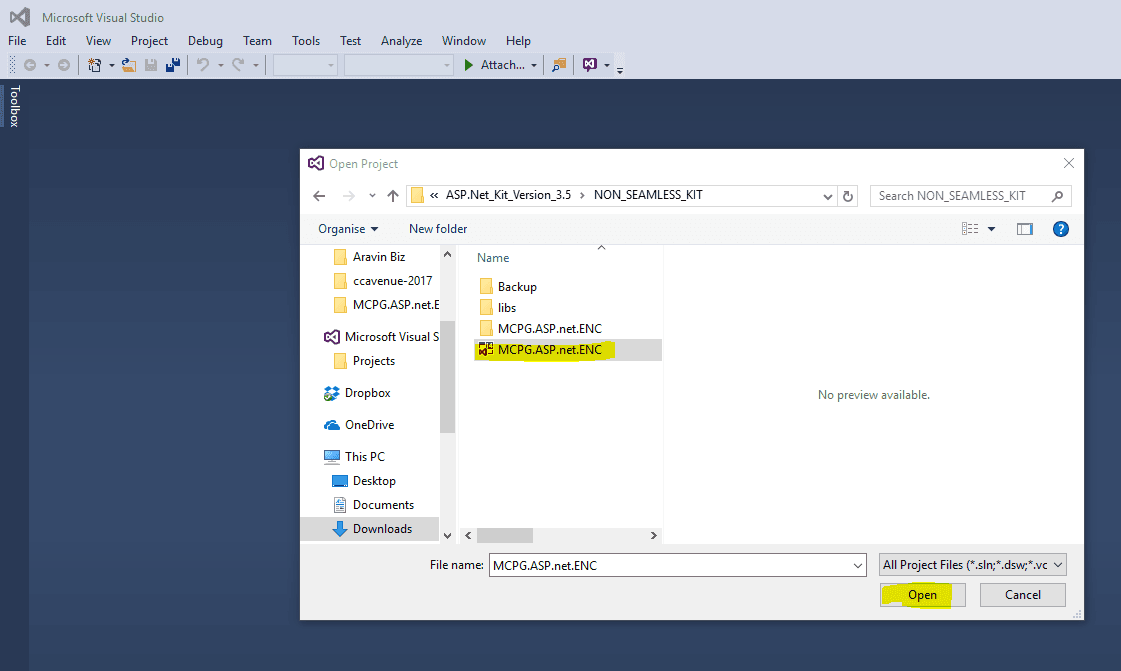Click the file list horizontal scrollbar thumb

click(x=505, y=535)
